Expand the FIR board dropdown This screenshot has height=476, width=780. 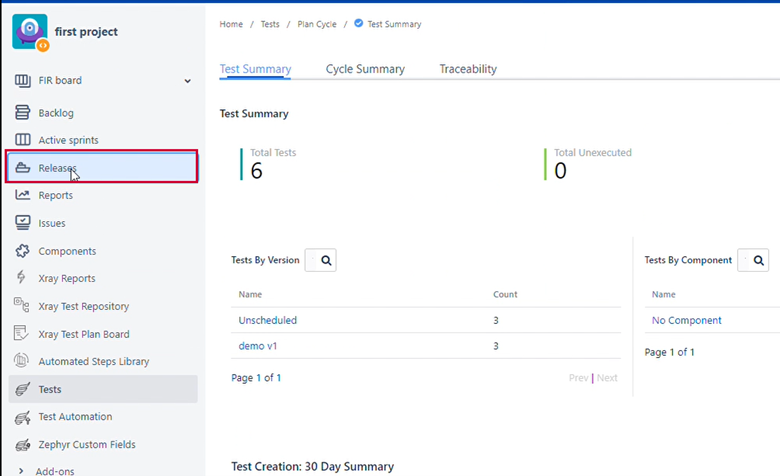click(187, 81)
